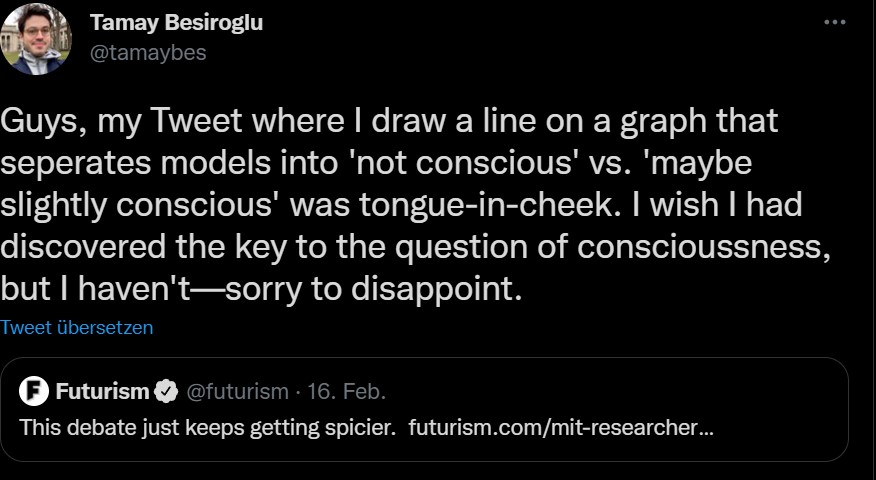This screenshot has width=876, height=480.
Task: Open the 16. Feb. timestamp
Action: [x=349, y=390]
